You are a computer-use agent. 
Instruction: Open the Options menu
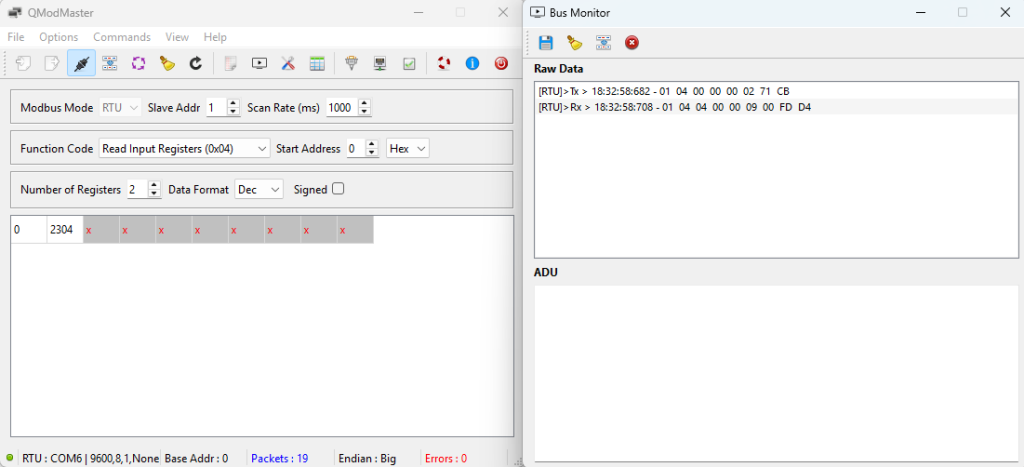59,37
